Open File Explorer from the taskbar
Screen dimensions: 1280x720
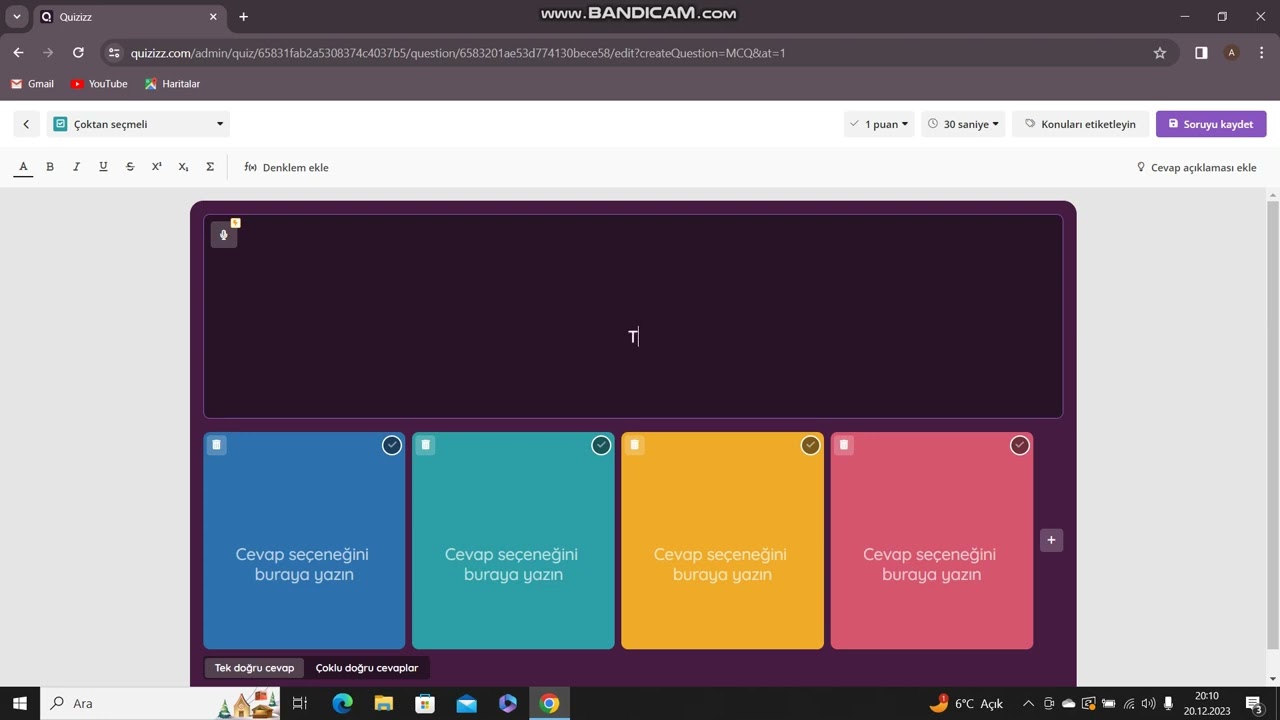point(383,703)
